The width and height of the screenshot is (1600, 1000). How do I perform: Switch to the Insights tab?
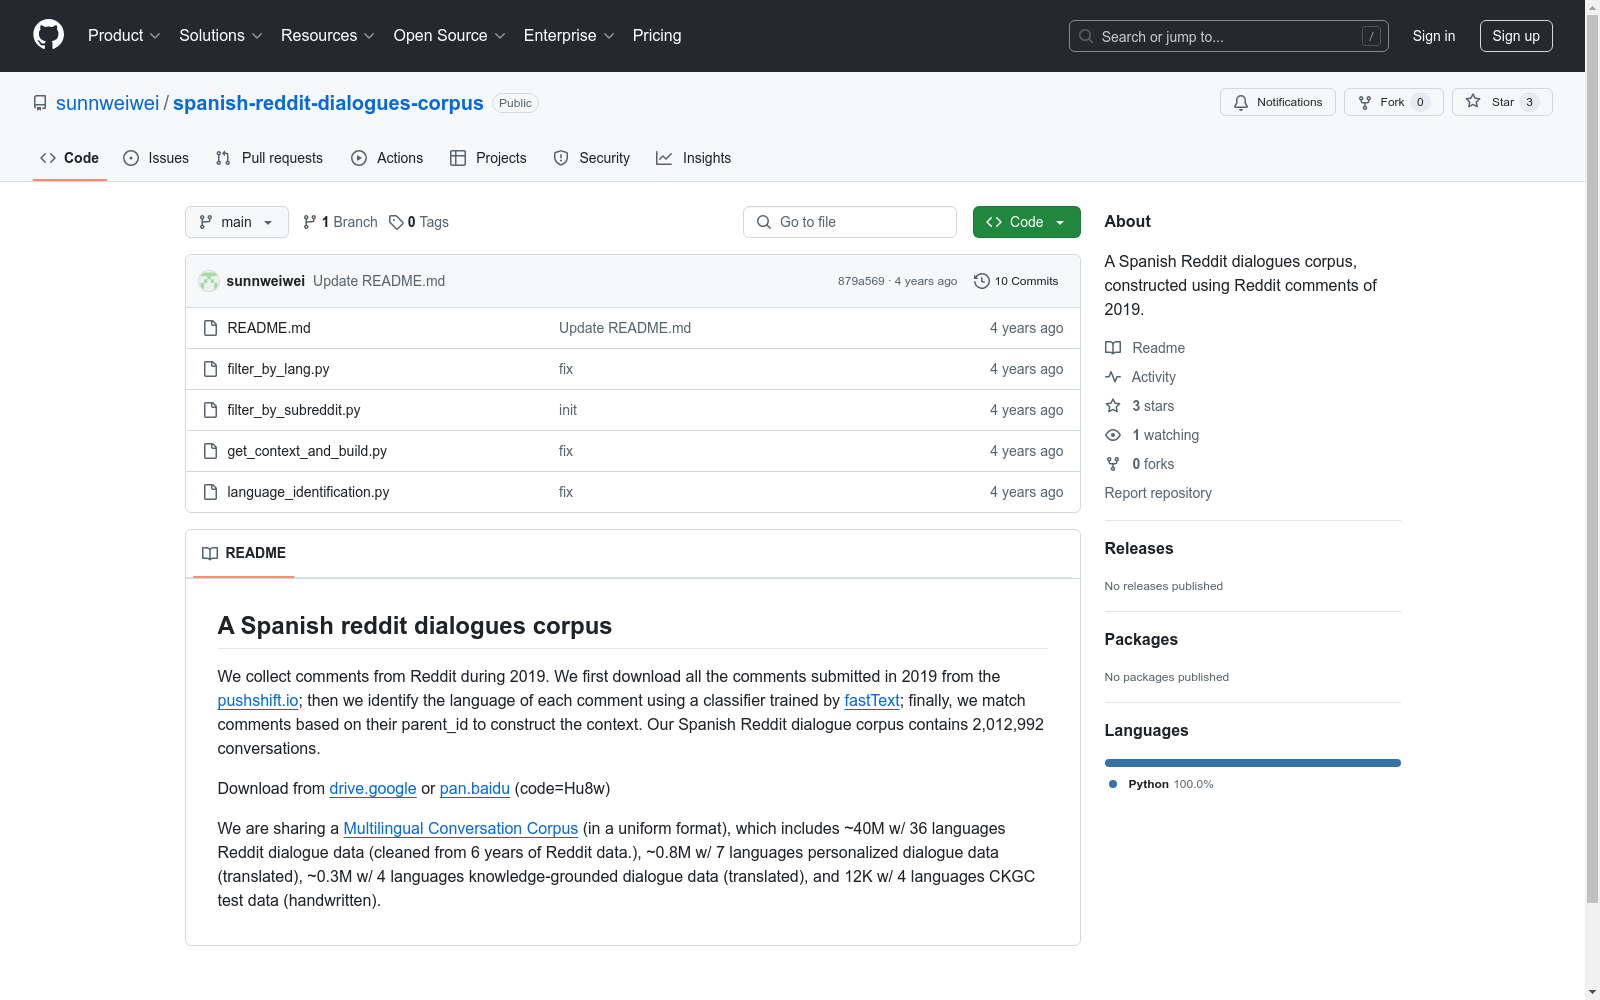[693, 158]
